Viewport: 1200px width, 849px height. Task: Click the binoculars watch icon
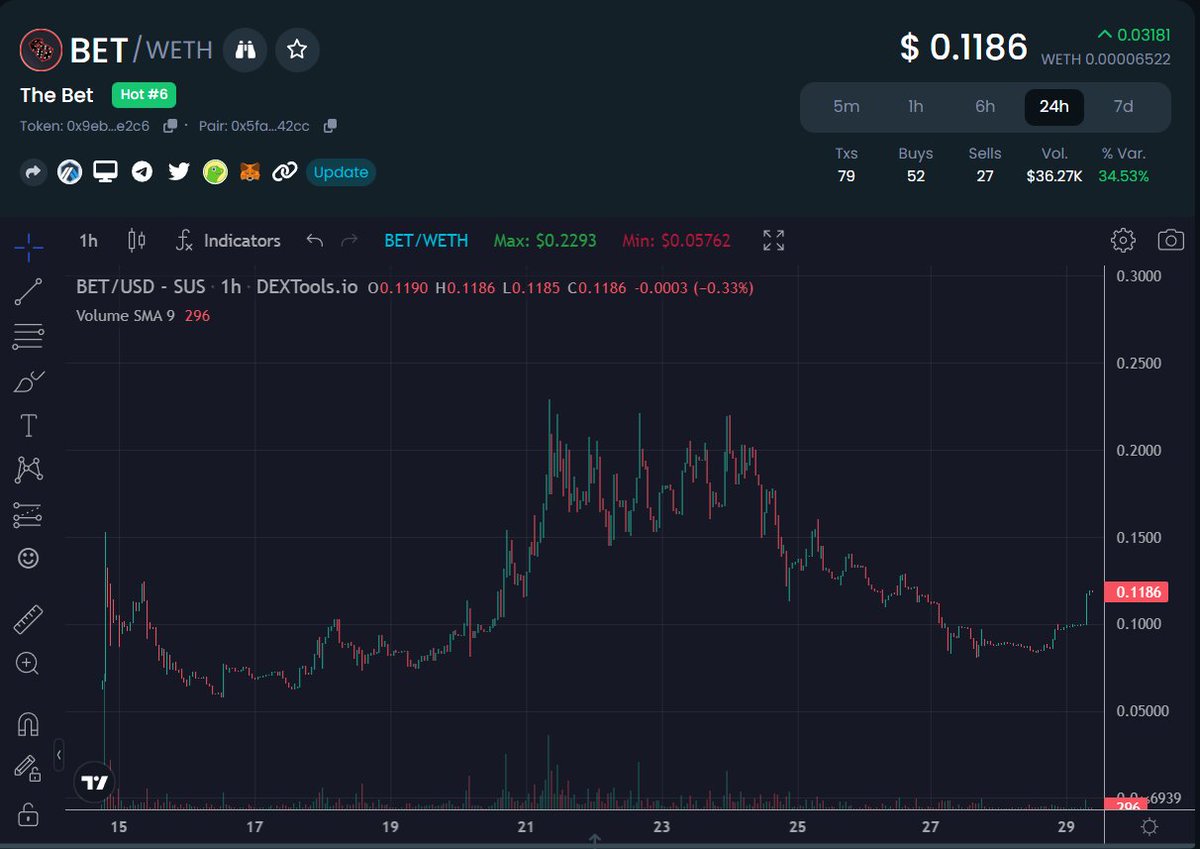[x=245, y=49]
